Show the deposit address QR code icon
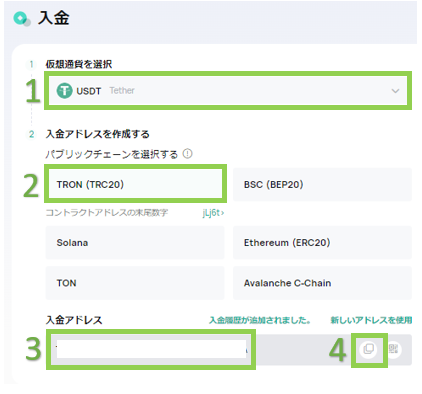 pos(394,349)
